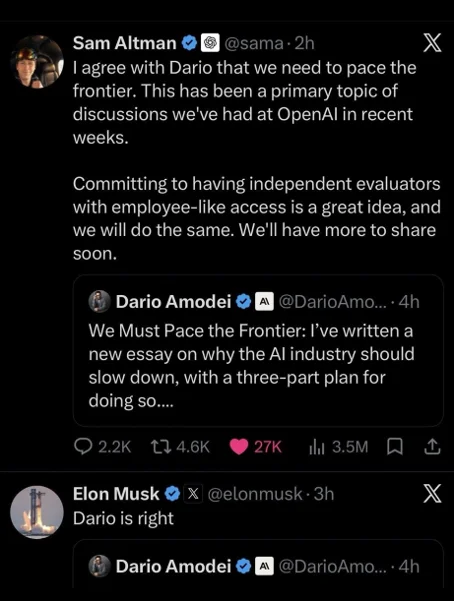454x601 pixels.
Task: Click Dario Amodei's avatar in first quoted post
Action: [100, 302]
